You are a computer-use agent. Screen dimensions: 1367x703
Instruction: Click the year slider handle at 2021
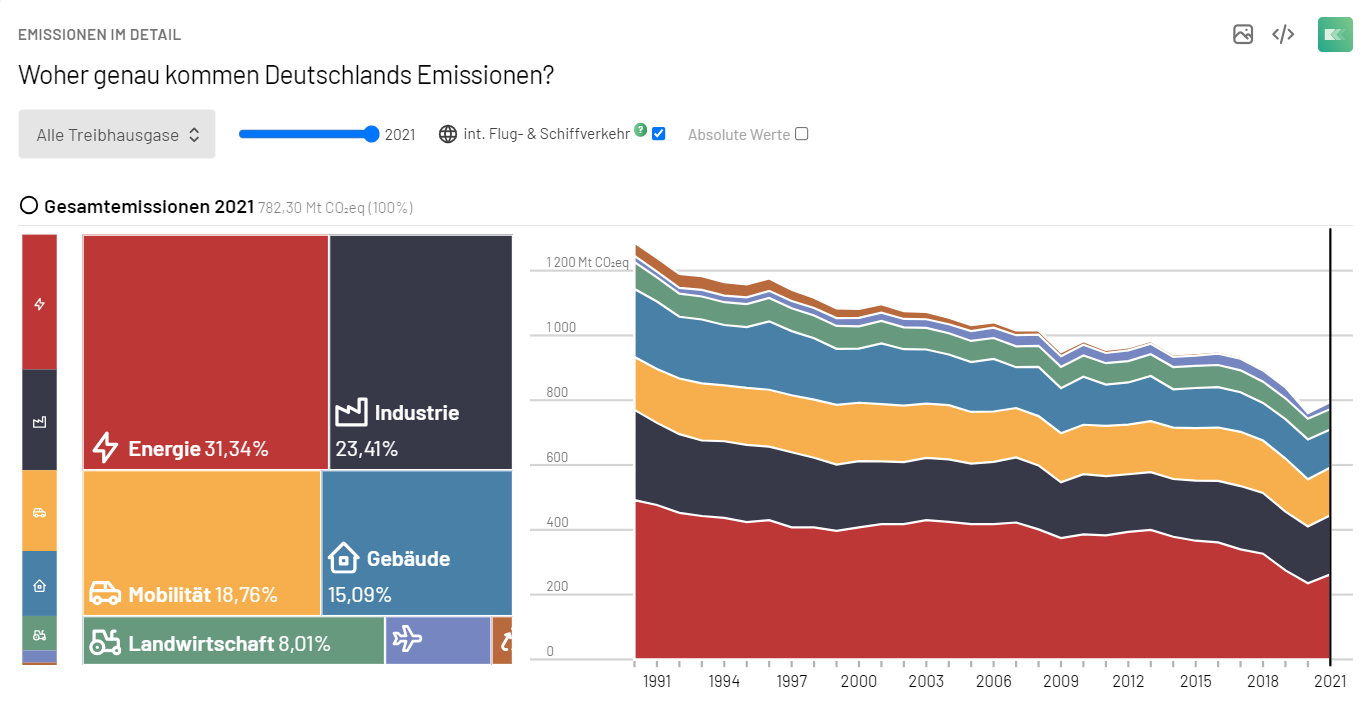click(x=372, y=134)
